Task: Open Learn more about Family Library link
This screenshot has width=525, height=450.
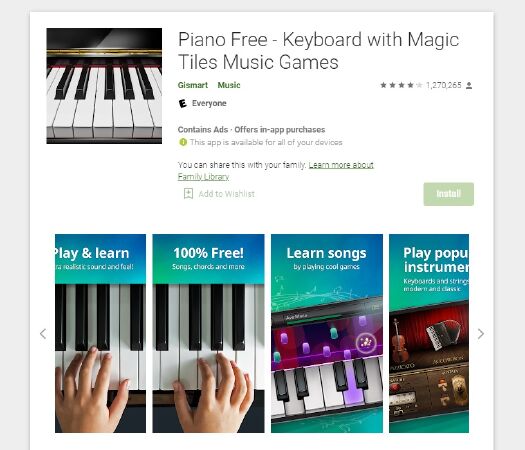Action: tap(276, 171)
